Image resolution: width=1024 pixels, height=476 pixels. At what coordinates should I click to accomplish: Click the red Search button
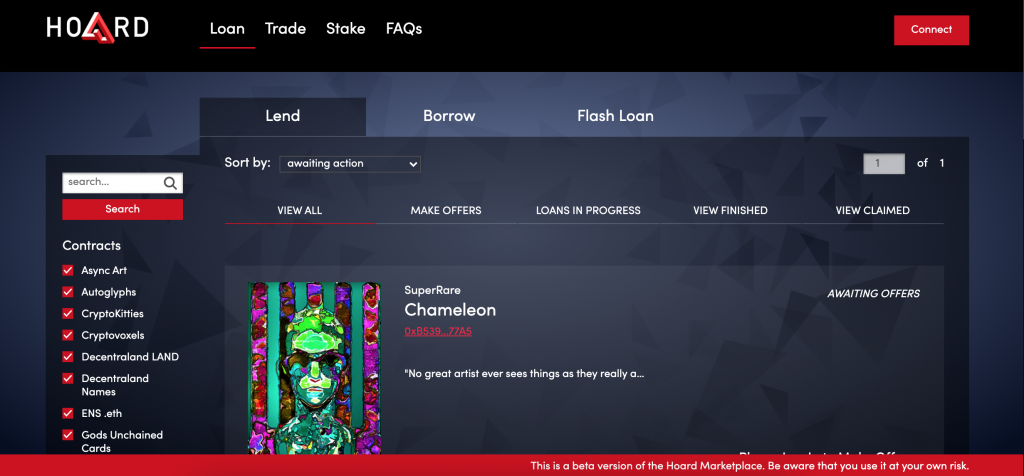click(x=123, y=209)
